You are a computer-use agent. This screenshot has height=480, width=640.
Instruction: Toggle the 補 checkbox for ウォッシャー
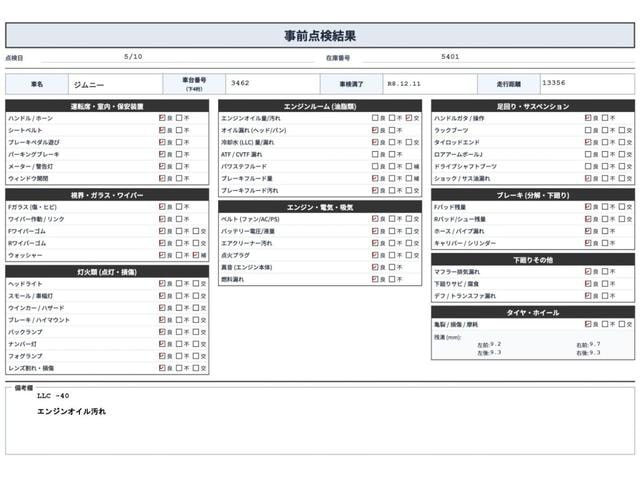coord(196,255)
